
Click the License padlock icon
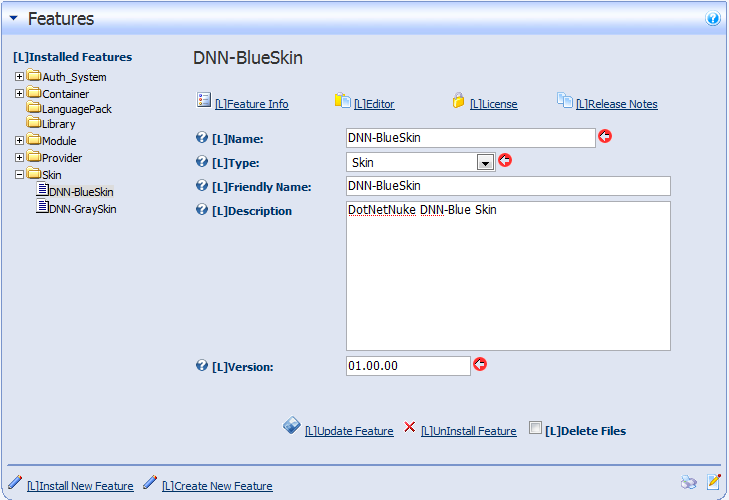[x=458, y=100]
